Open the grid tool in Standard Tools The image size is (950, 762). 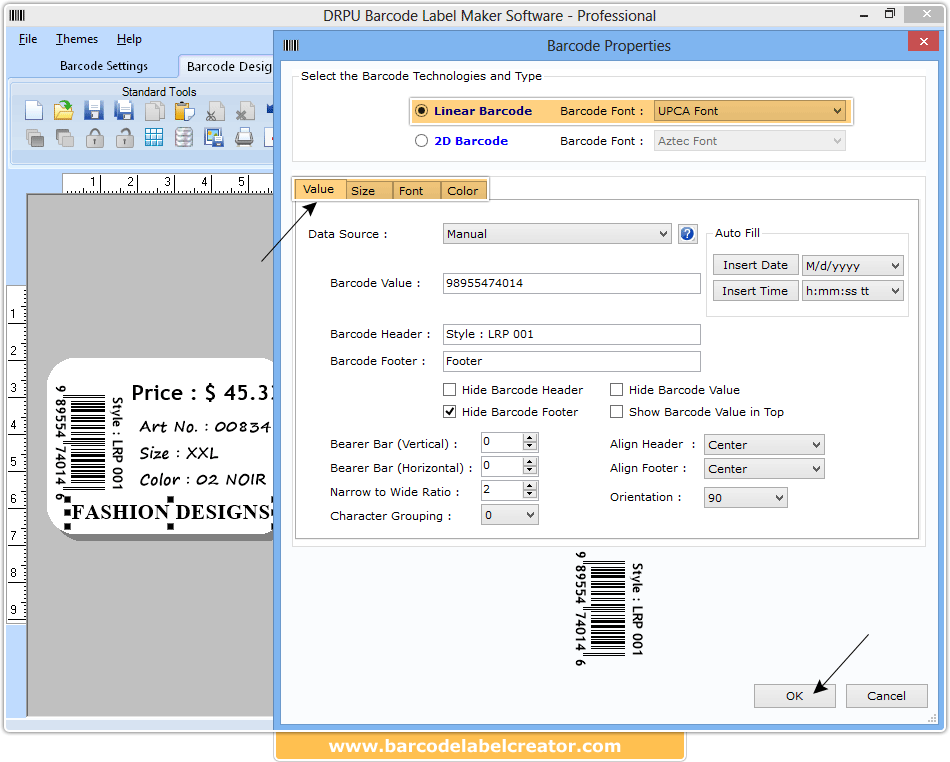(x=154, y=136)
